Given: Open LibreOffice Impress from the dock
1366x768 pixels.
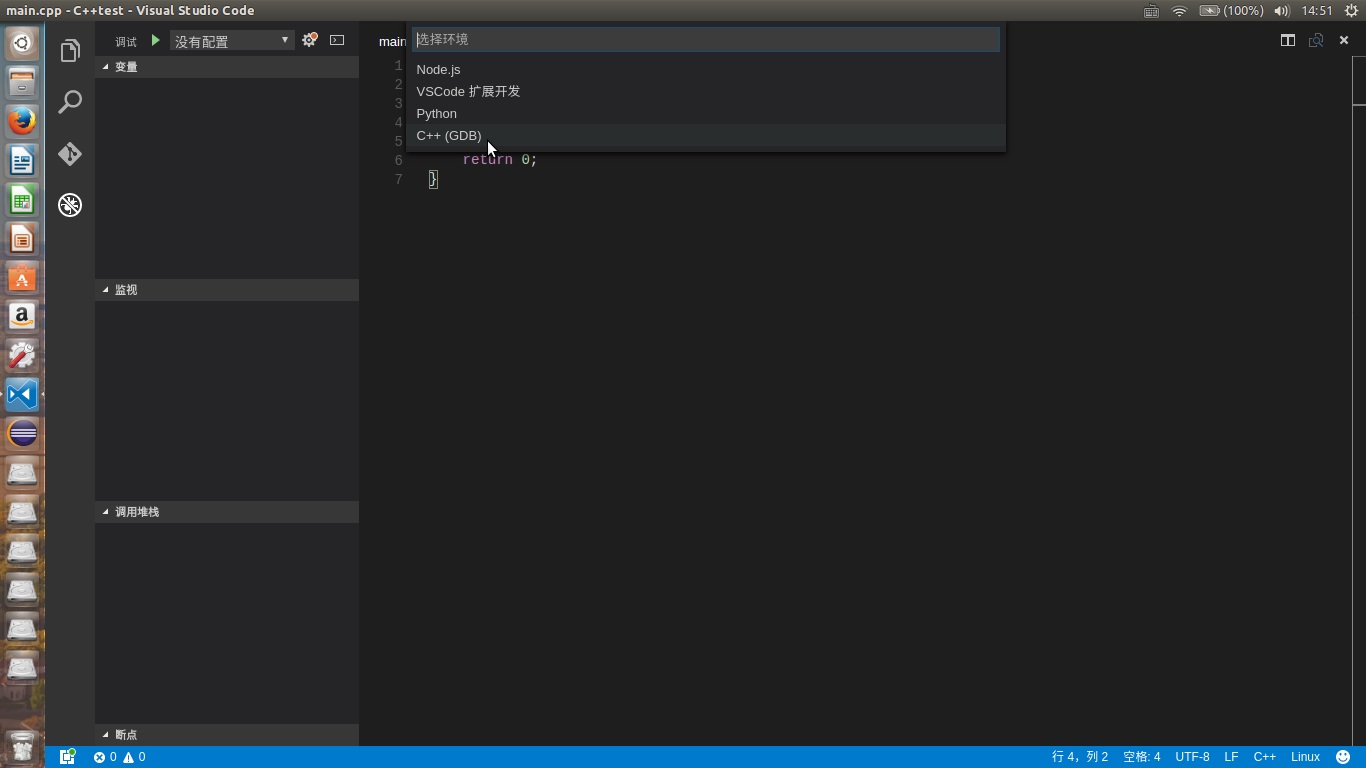Looking at the screenshot, I should [x=22, y=238].
